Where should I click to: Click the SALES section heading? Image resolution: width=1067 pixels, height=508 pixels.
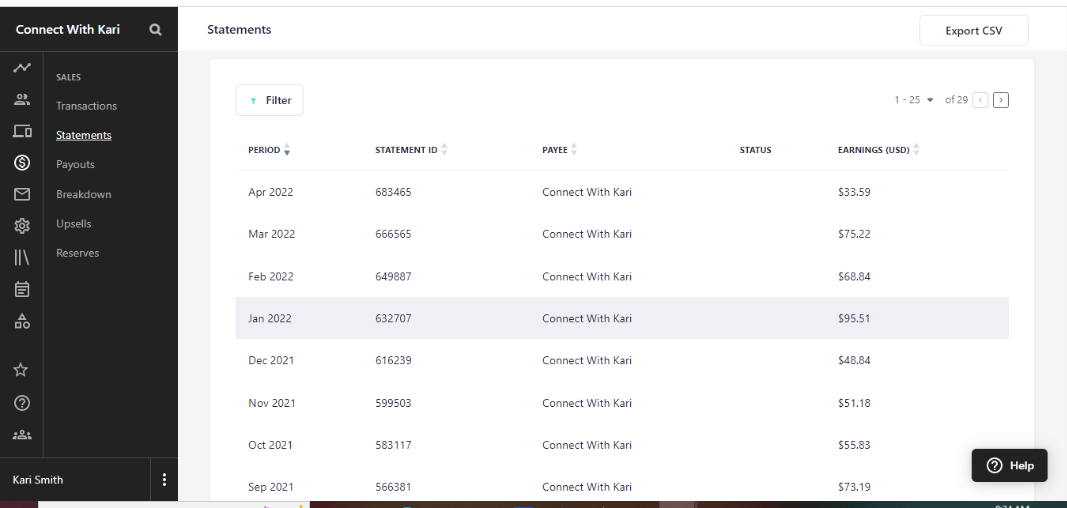68,78
